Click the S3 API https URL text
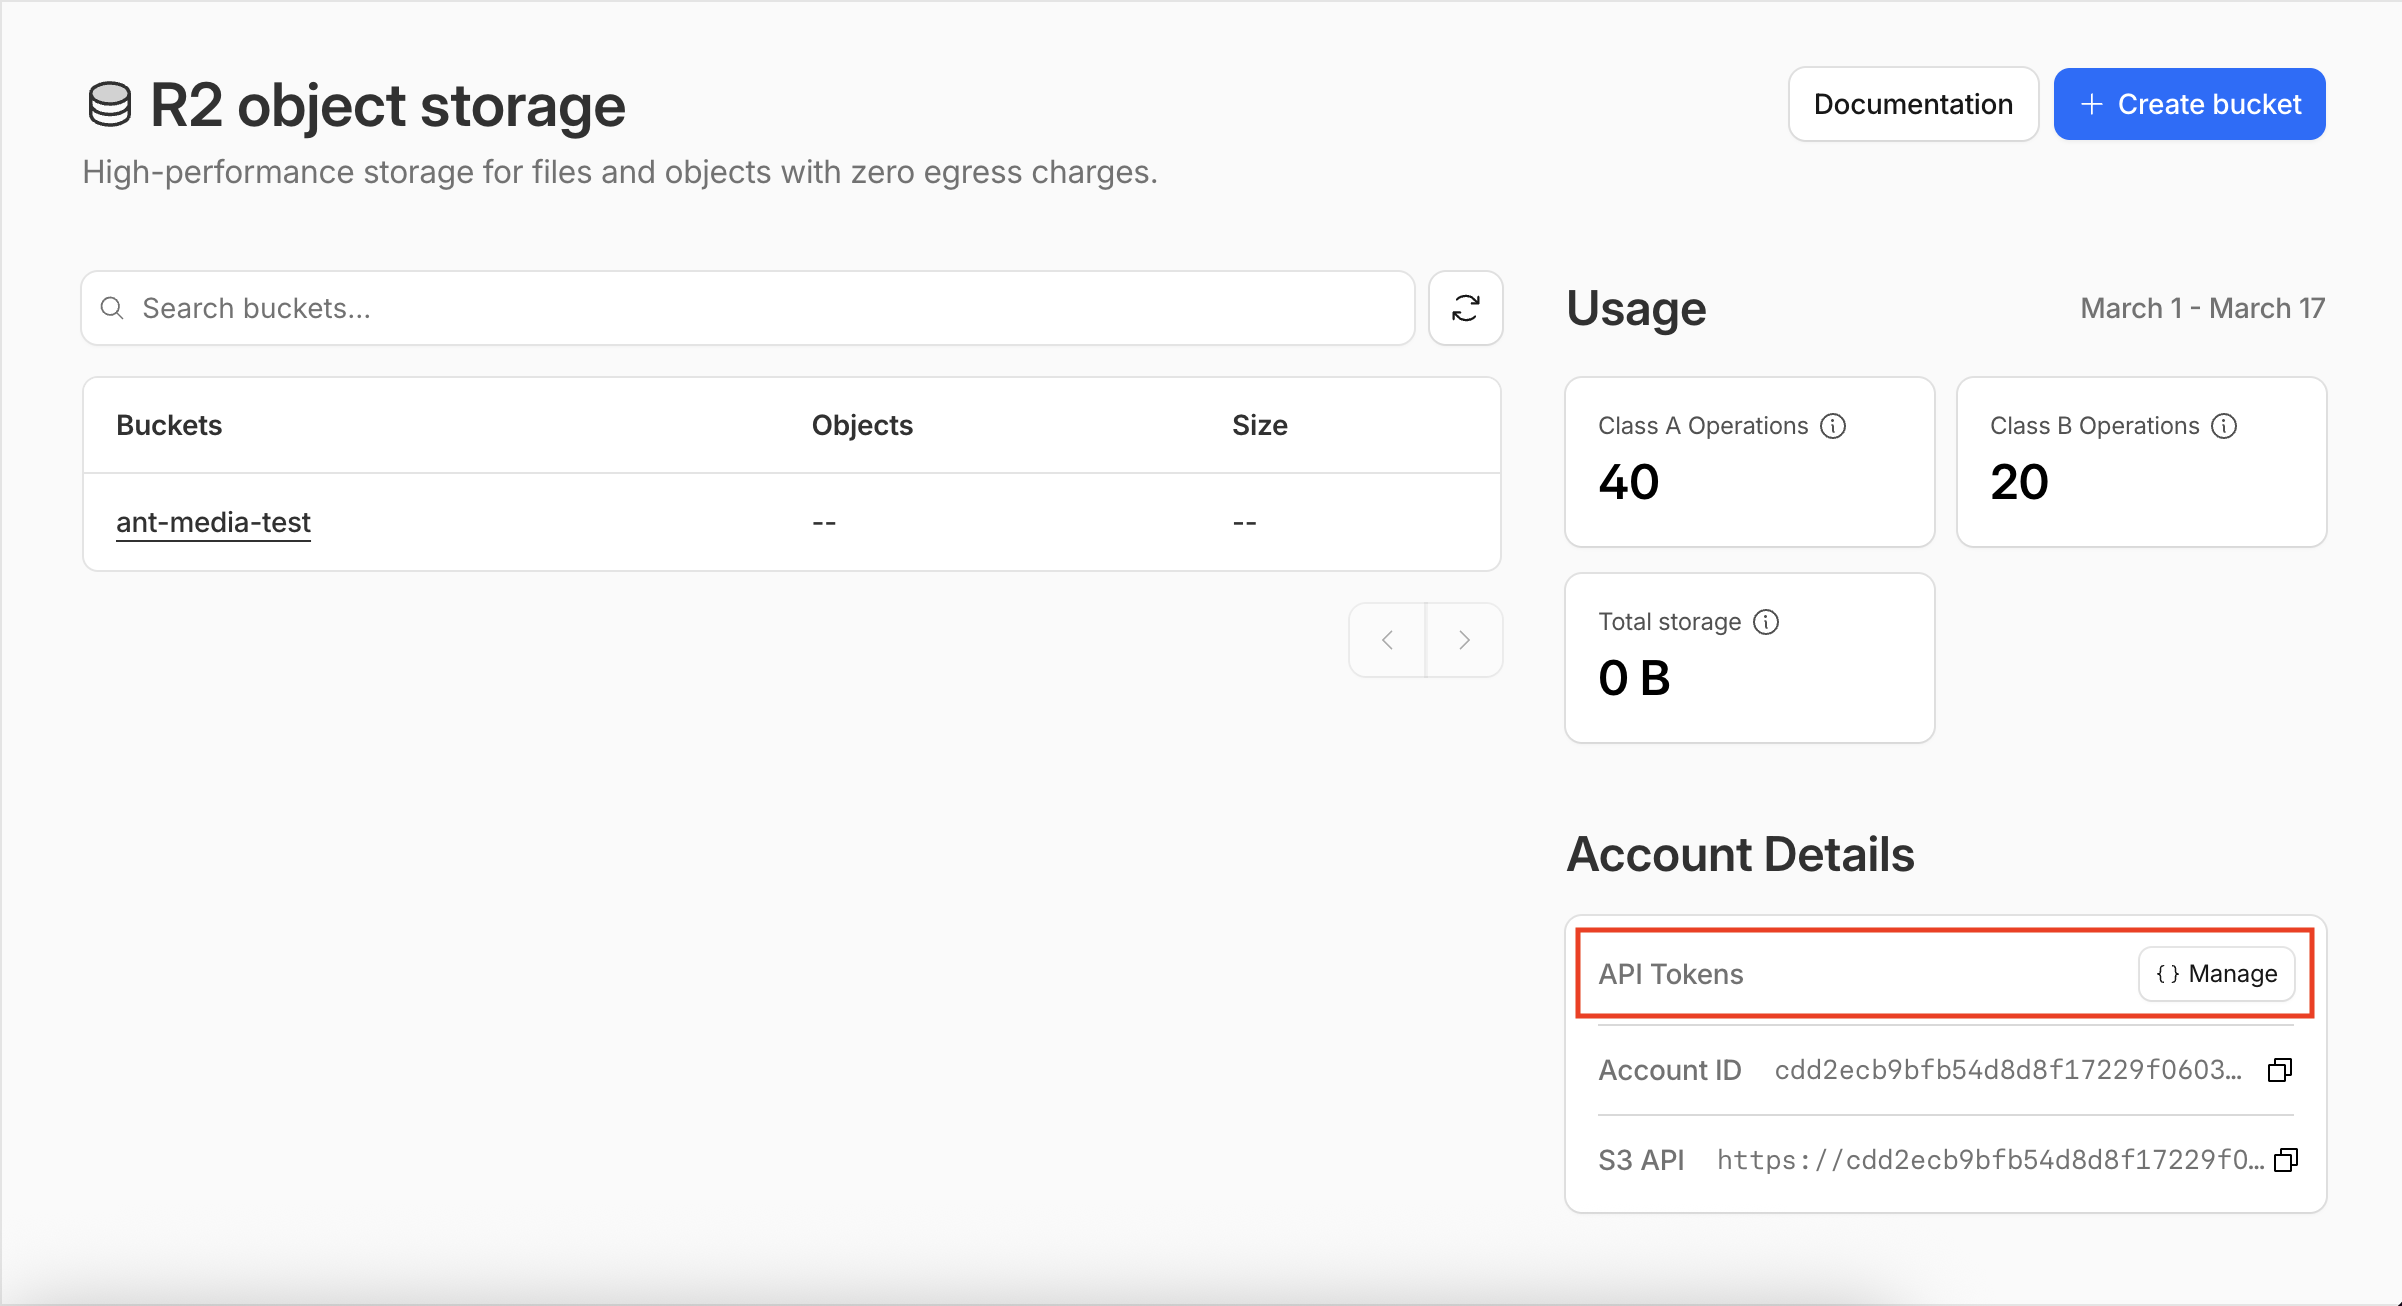2402x1306 pixels. [x=1990, y=1160]
